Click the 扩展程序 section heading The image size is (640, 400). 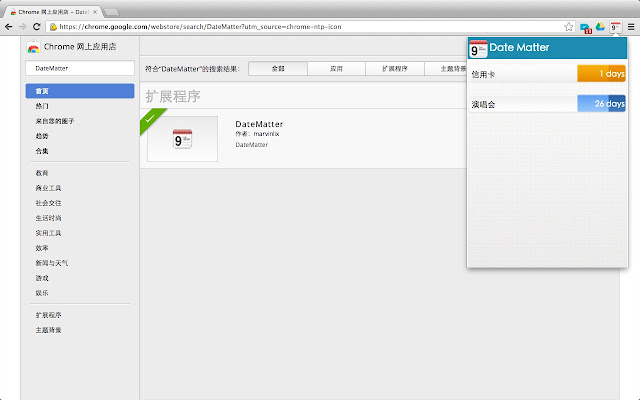click(173, 96)
